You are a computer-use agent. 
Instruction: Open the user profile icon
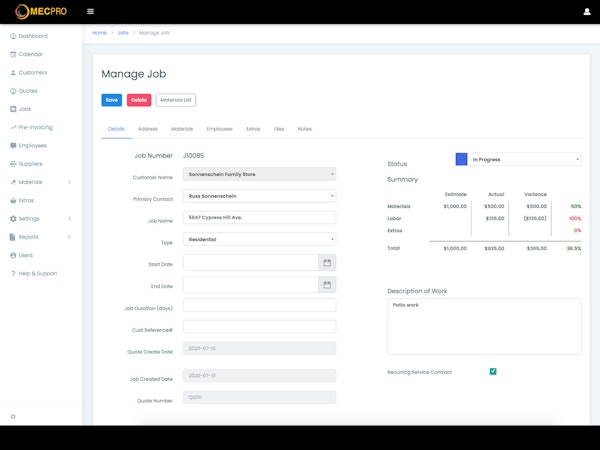point(586,12)
